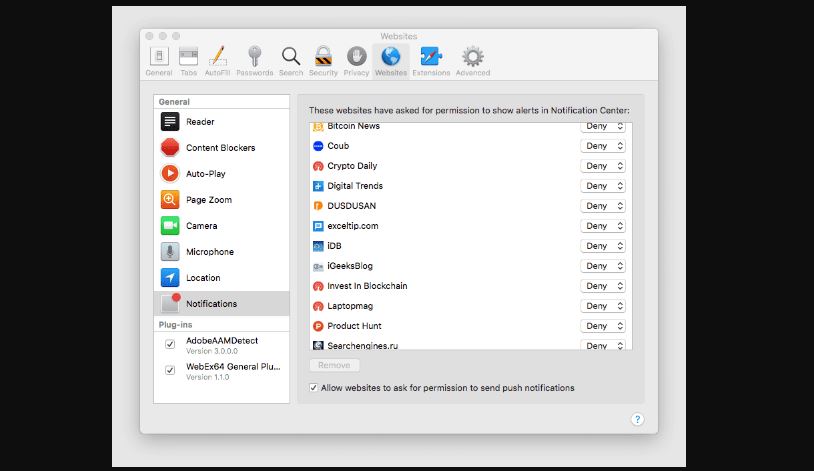Open the Privacy hand icon
Viewport: 814px width, 471px height.
pyautogui.click(x=357, y=56)
